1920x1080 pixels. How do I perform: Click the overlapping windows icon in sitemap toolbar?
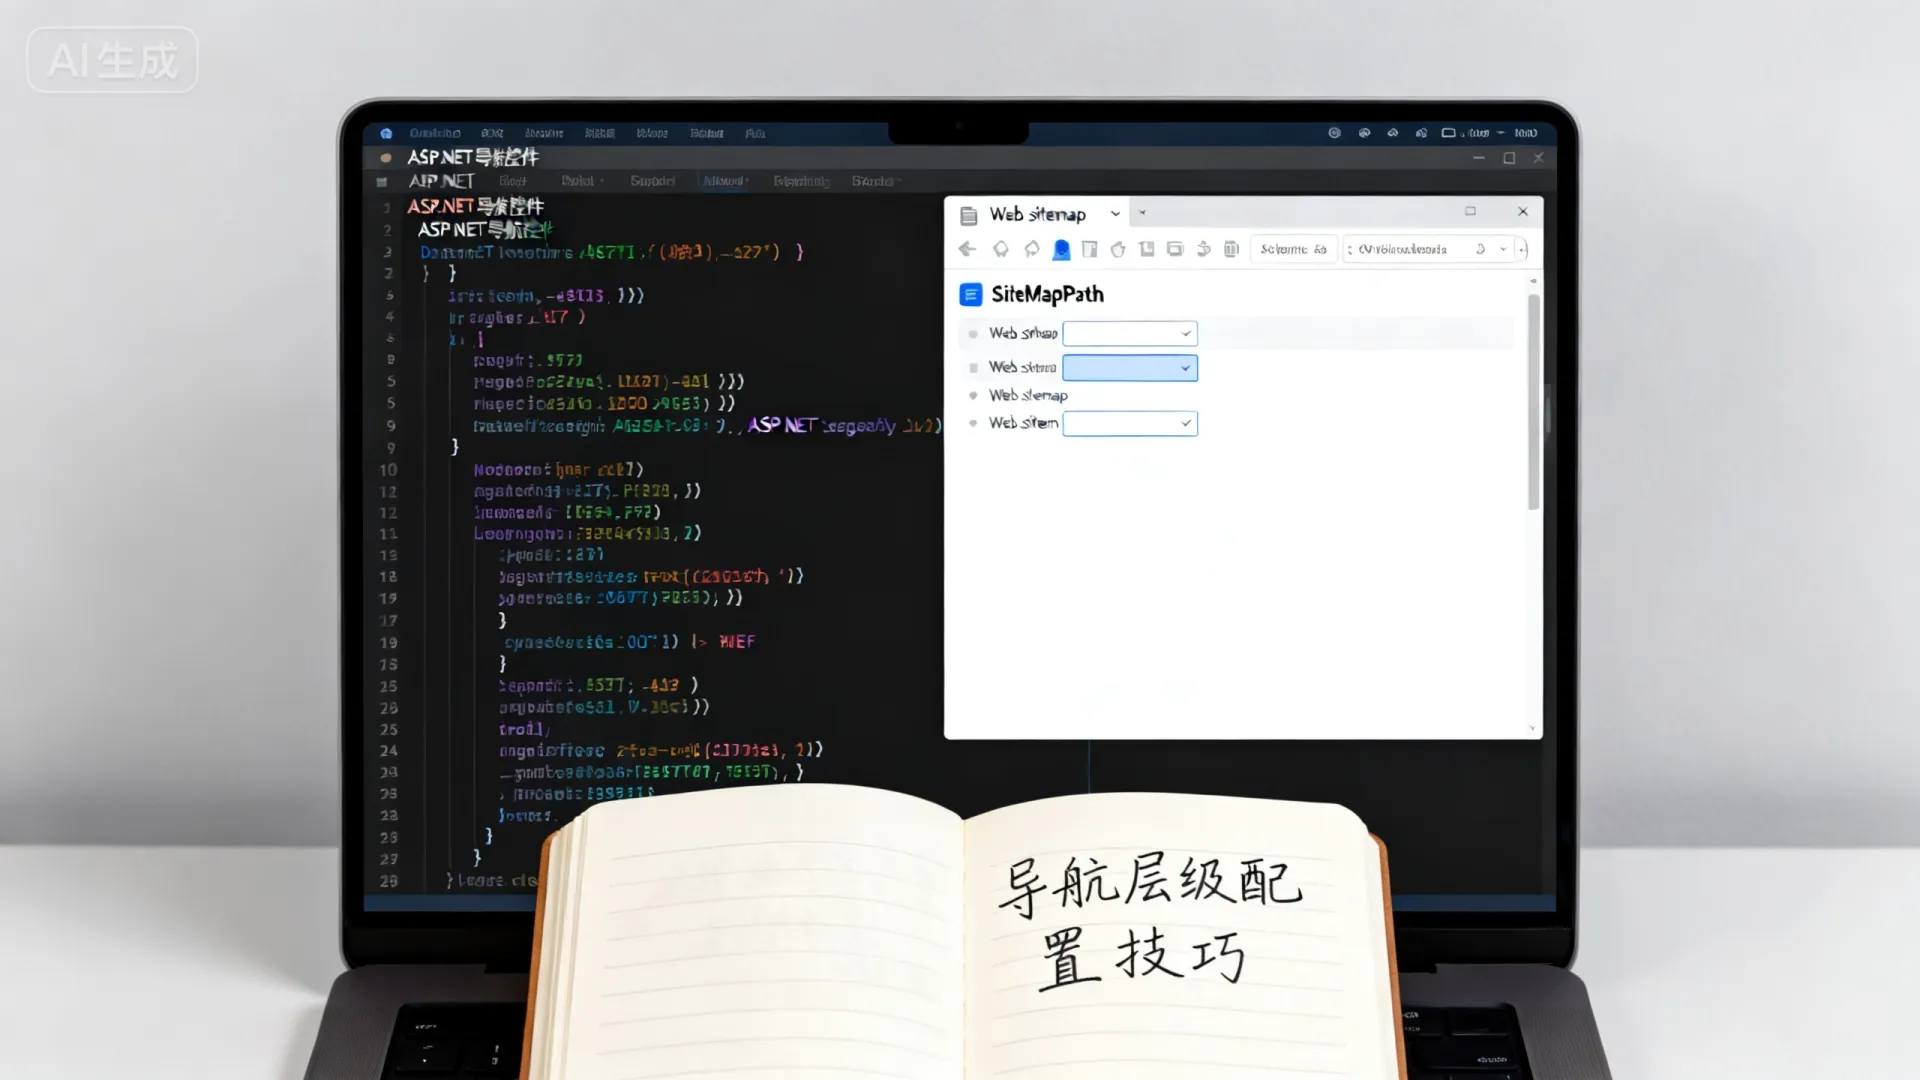coord(1175,249)
